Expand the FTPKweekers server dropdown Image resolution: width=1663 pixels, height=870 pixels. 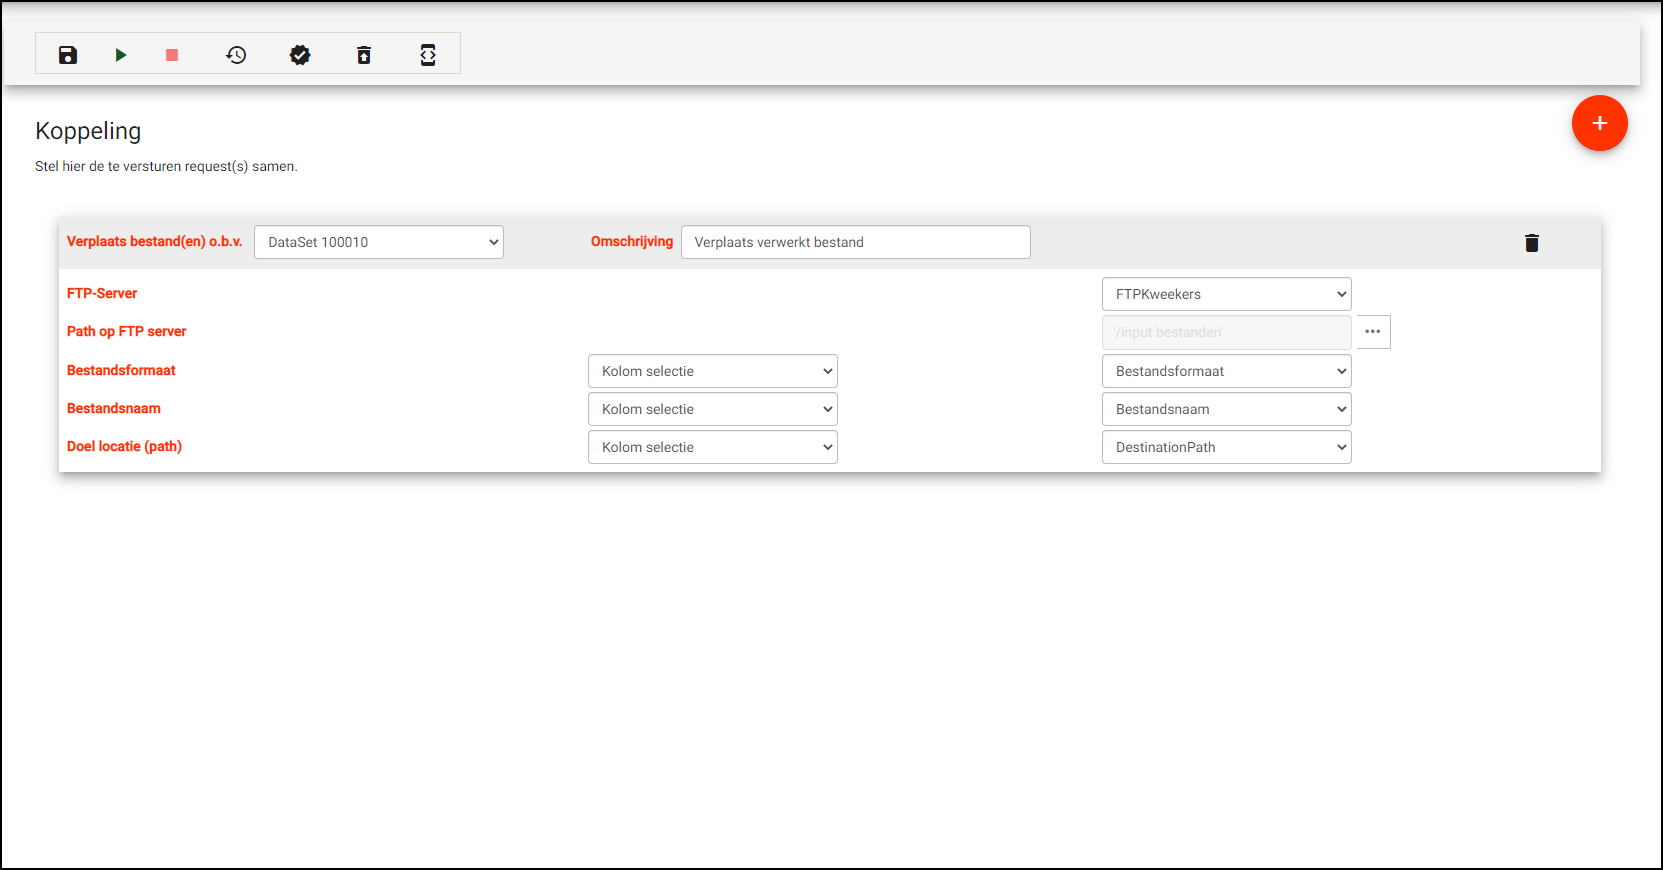pos(1226,294)
